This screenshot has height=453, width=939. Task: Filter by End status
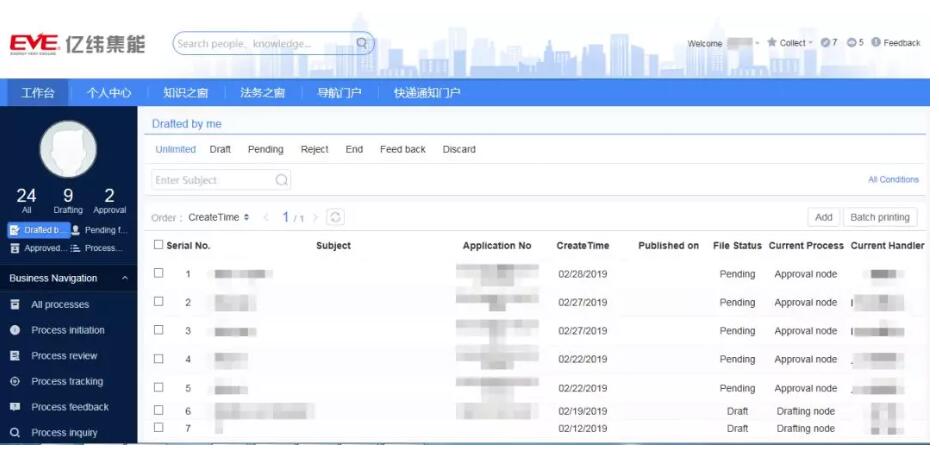[x=354, y=149]
